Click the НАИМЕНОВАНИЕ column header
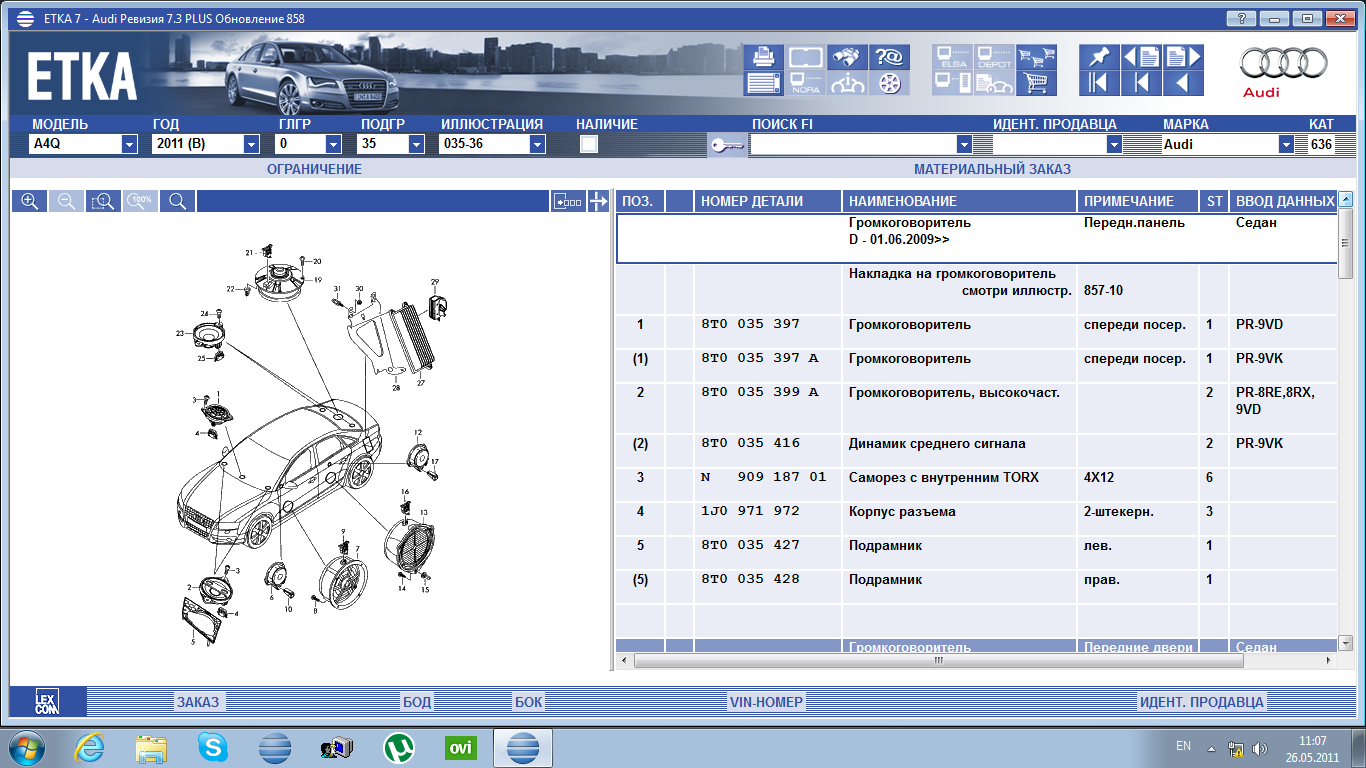The width and height of the screenshot is (1366, 768). pyautogui.click(x=960, y=201)
